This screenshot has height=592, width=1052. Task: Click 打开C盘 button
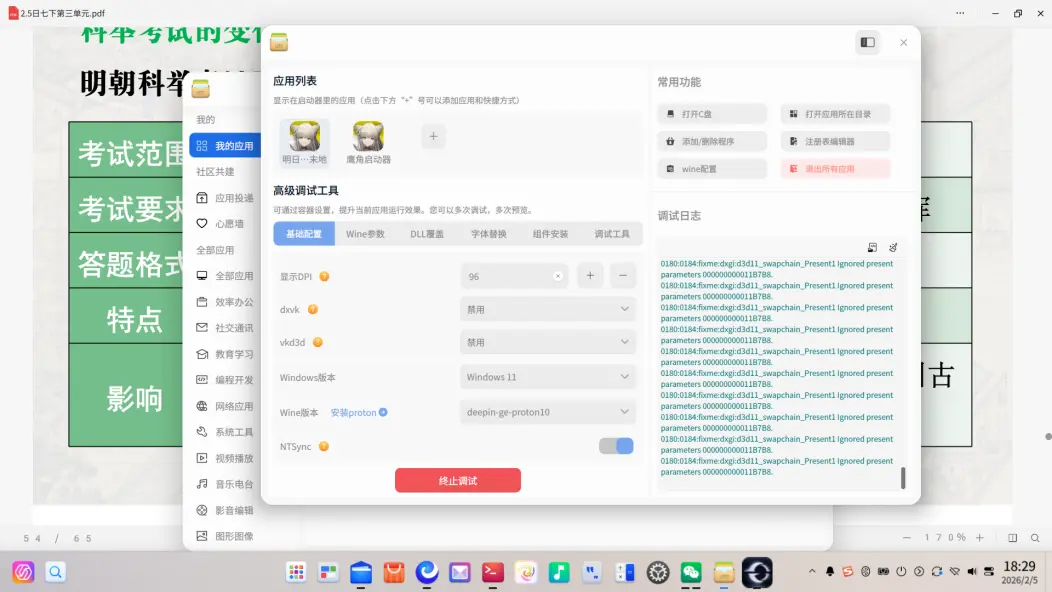coord(712,114)
